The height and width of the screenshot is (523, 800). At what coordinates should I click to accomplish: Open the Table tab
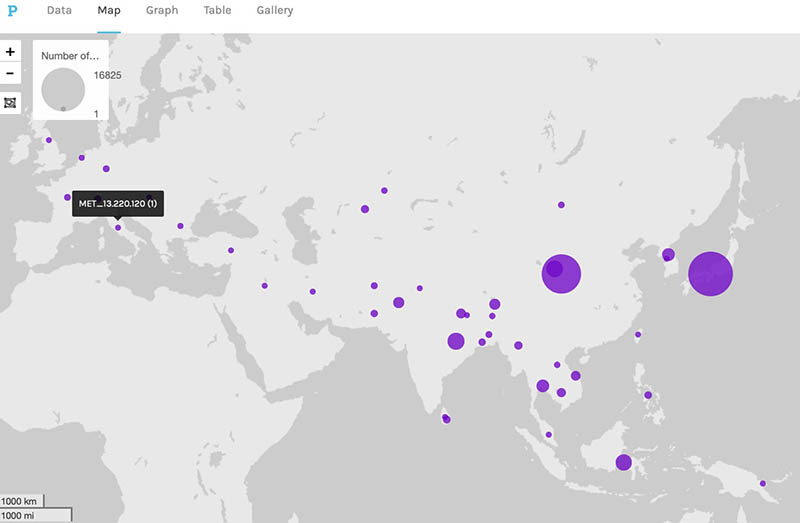pyautogui.click(x=217, y=11)
